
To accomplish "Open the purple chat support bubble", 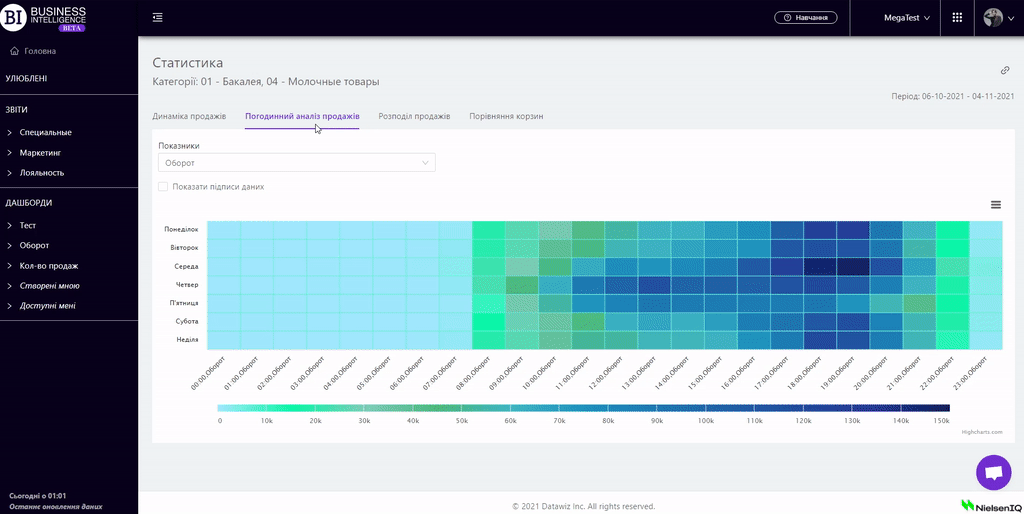I will (993, 473).
